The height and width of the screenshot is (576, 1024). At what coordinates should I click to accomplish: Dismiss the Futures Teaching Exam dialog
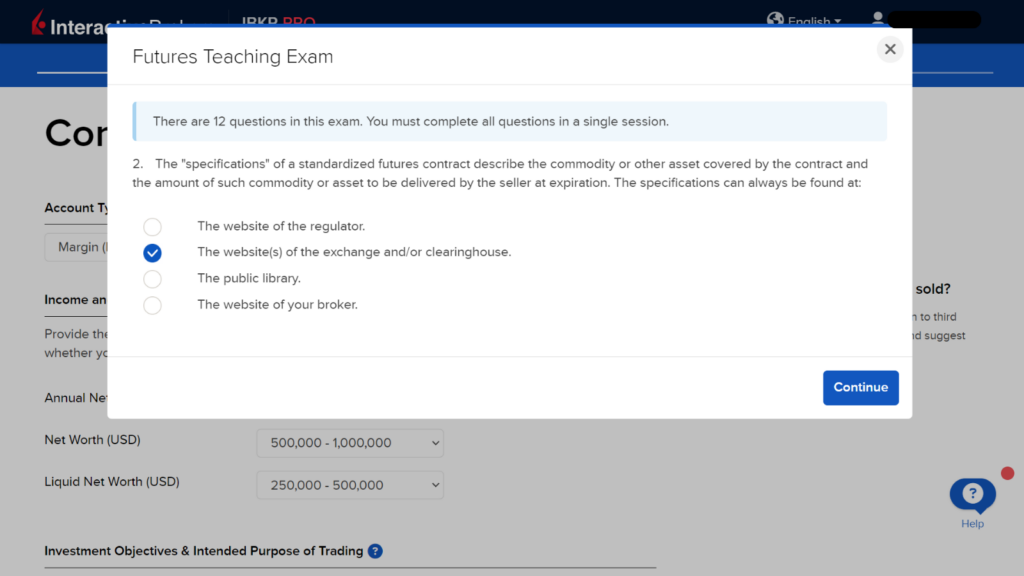889,48
